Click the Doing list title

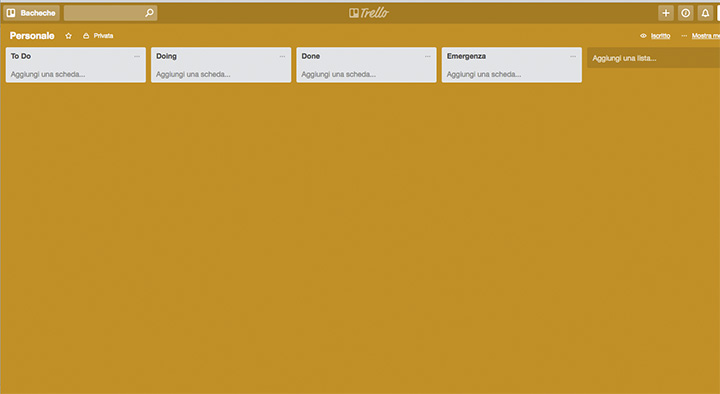click(x=166, y=56)
